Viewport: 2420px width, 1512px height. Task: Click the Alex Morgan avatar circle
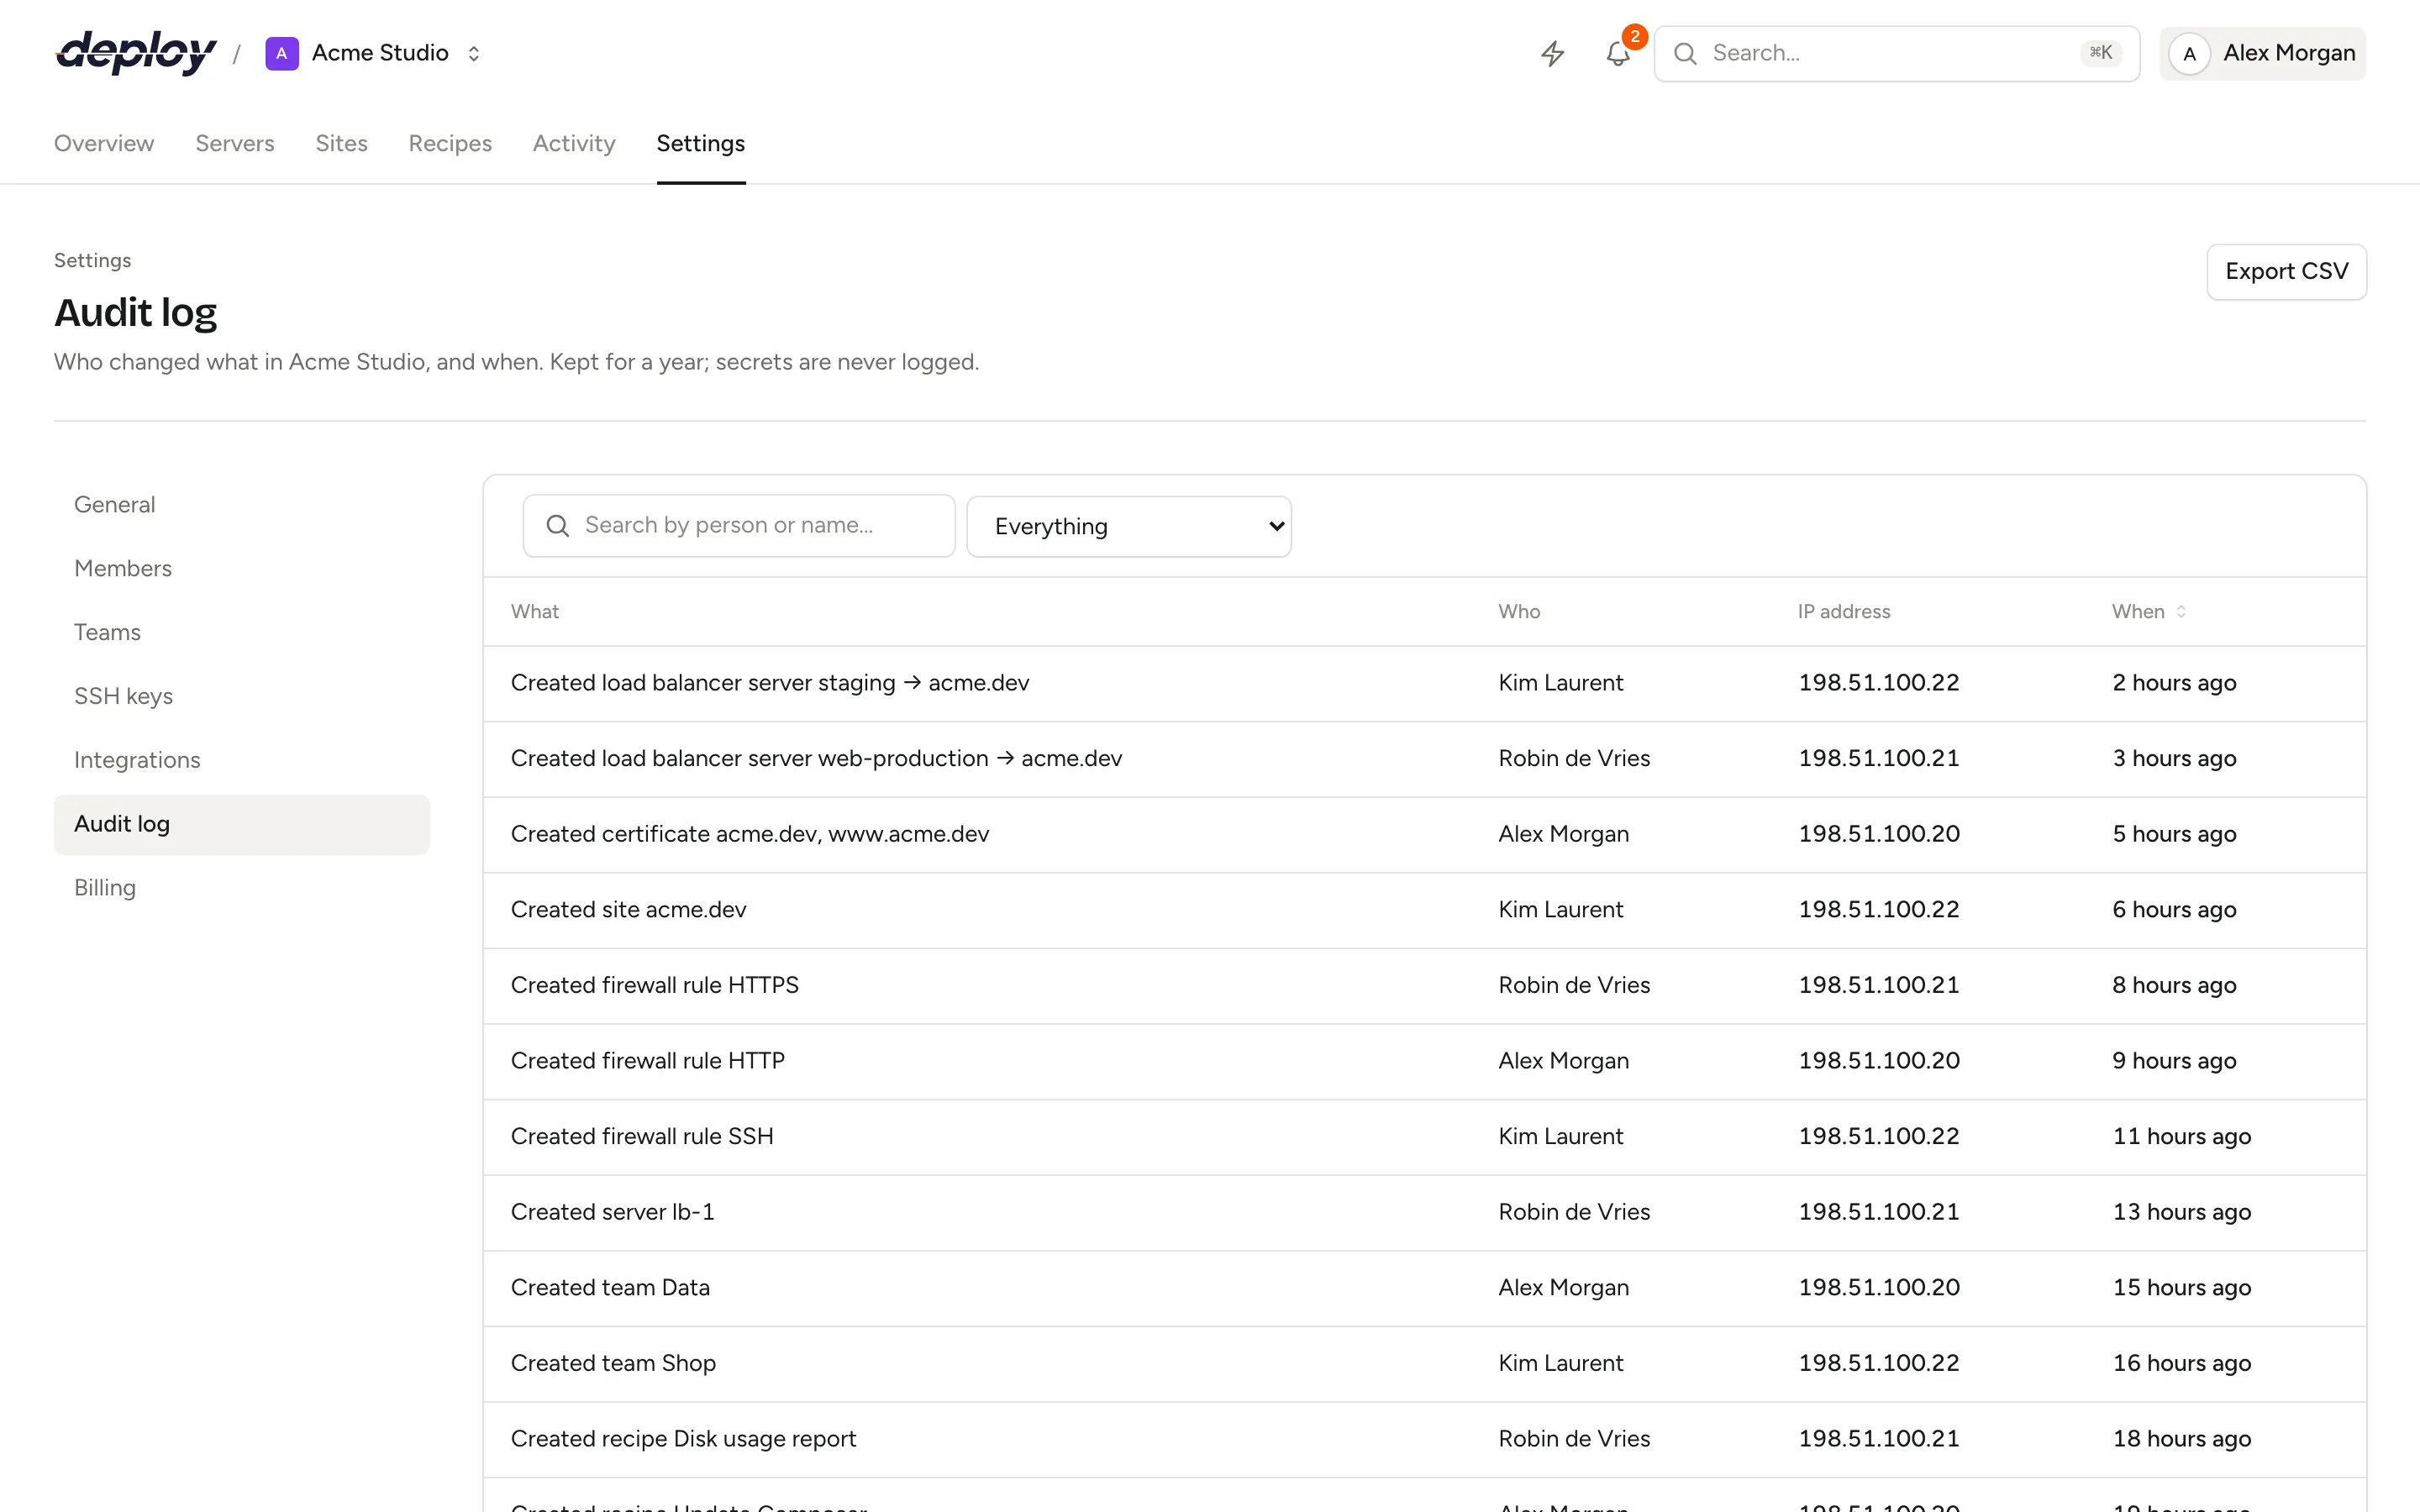coord(2190,54)
